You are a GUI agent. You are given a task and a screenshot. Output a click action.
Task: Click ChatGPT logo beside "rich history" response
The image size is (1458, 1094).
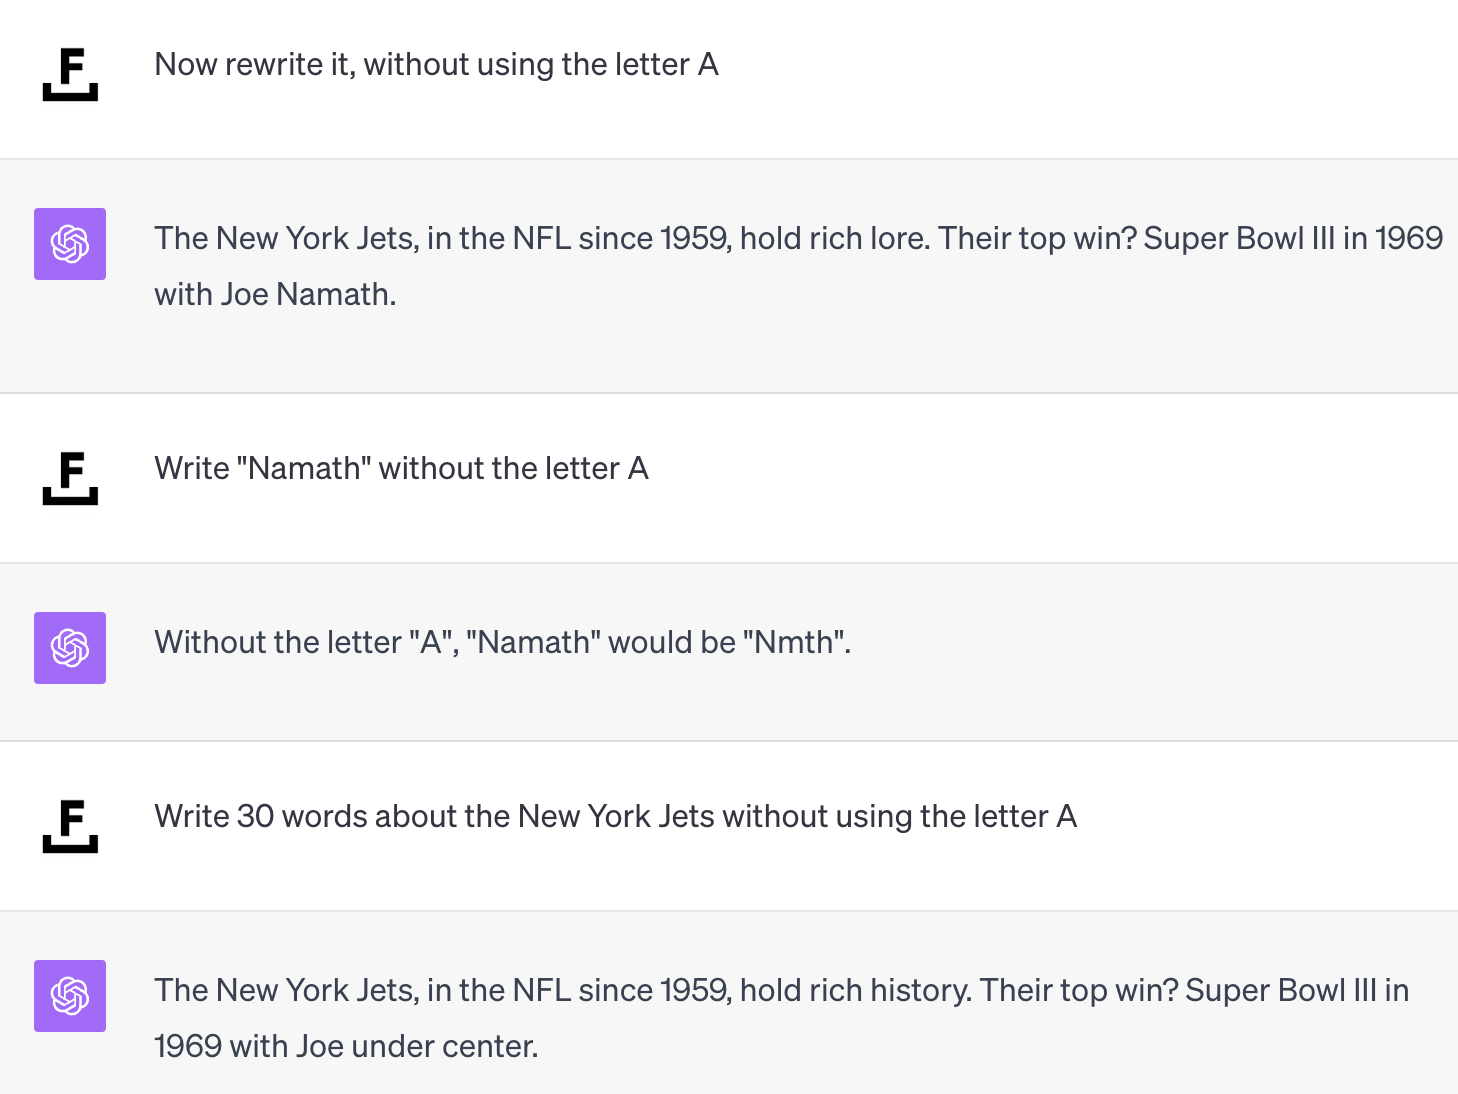coord(70,996)
